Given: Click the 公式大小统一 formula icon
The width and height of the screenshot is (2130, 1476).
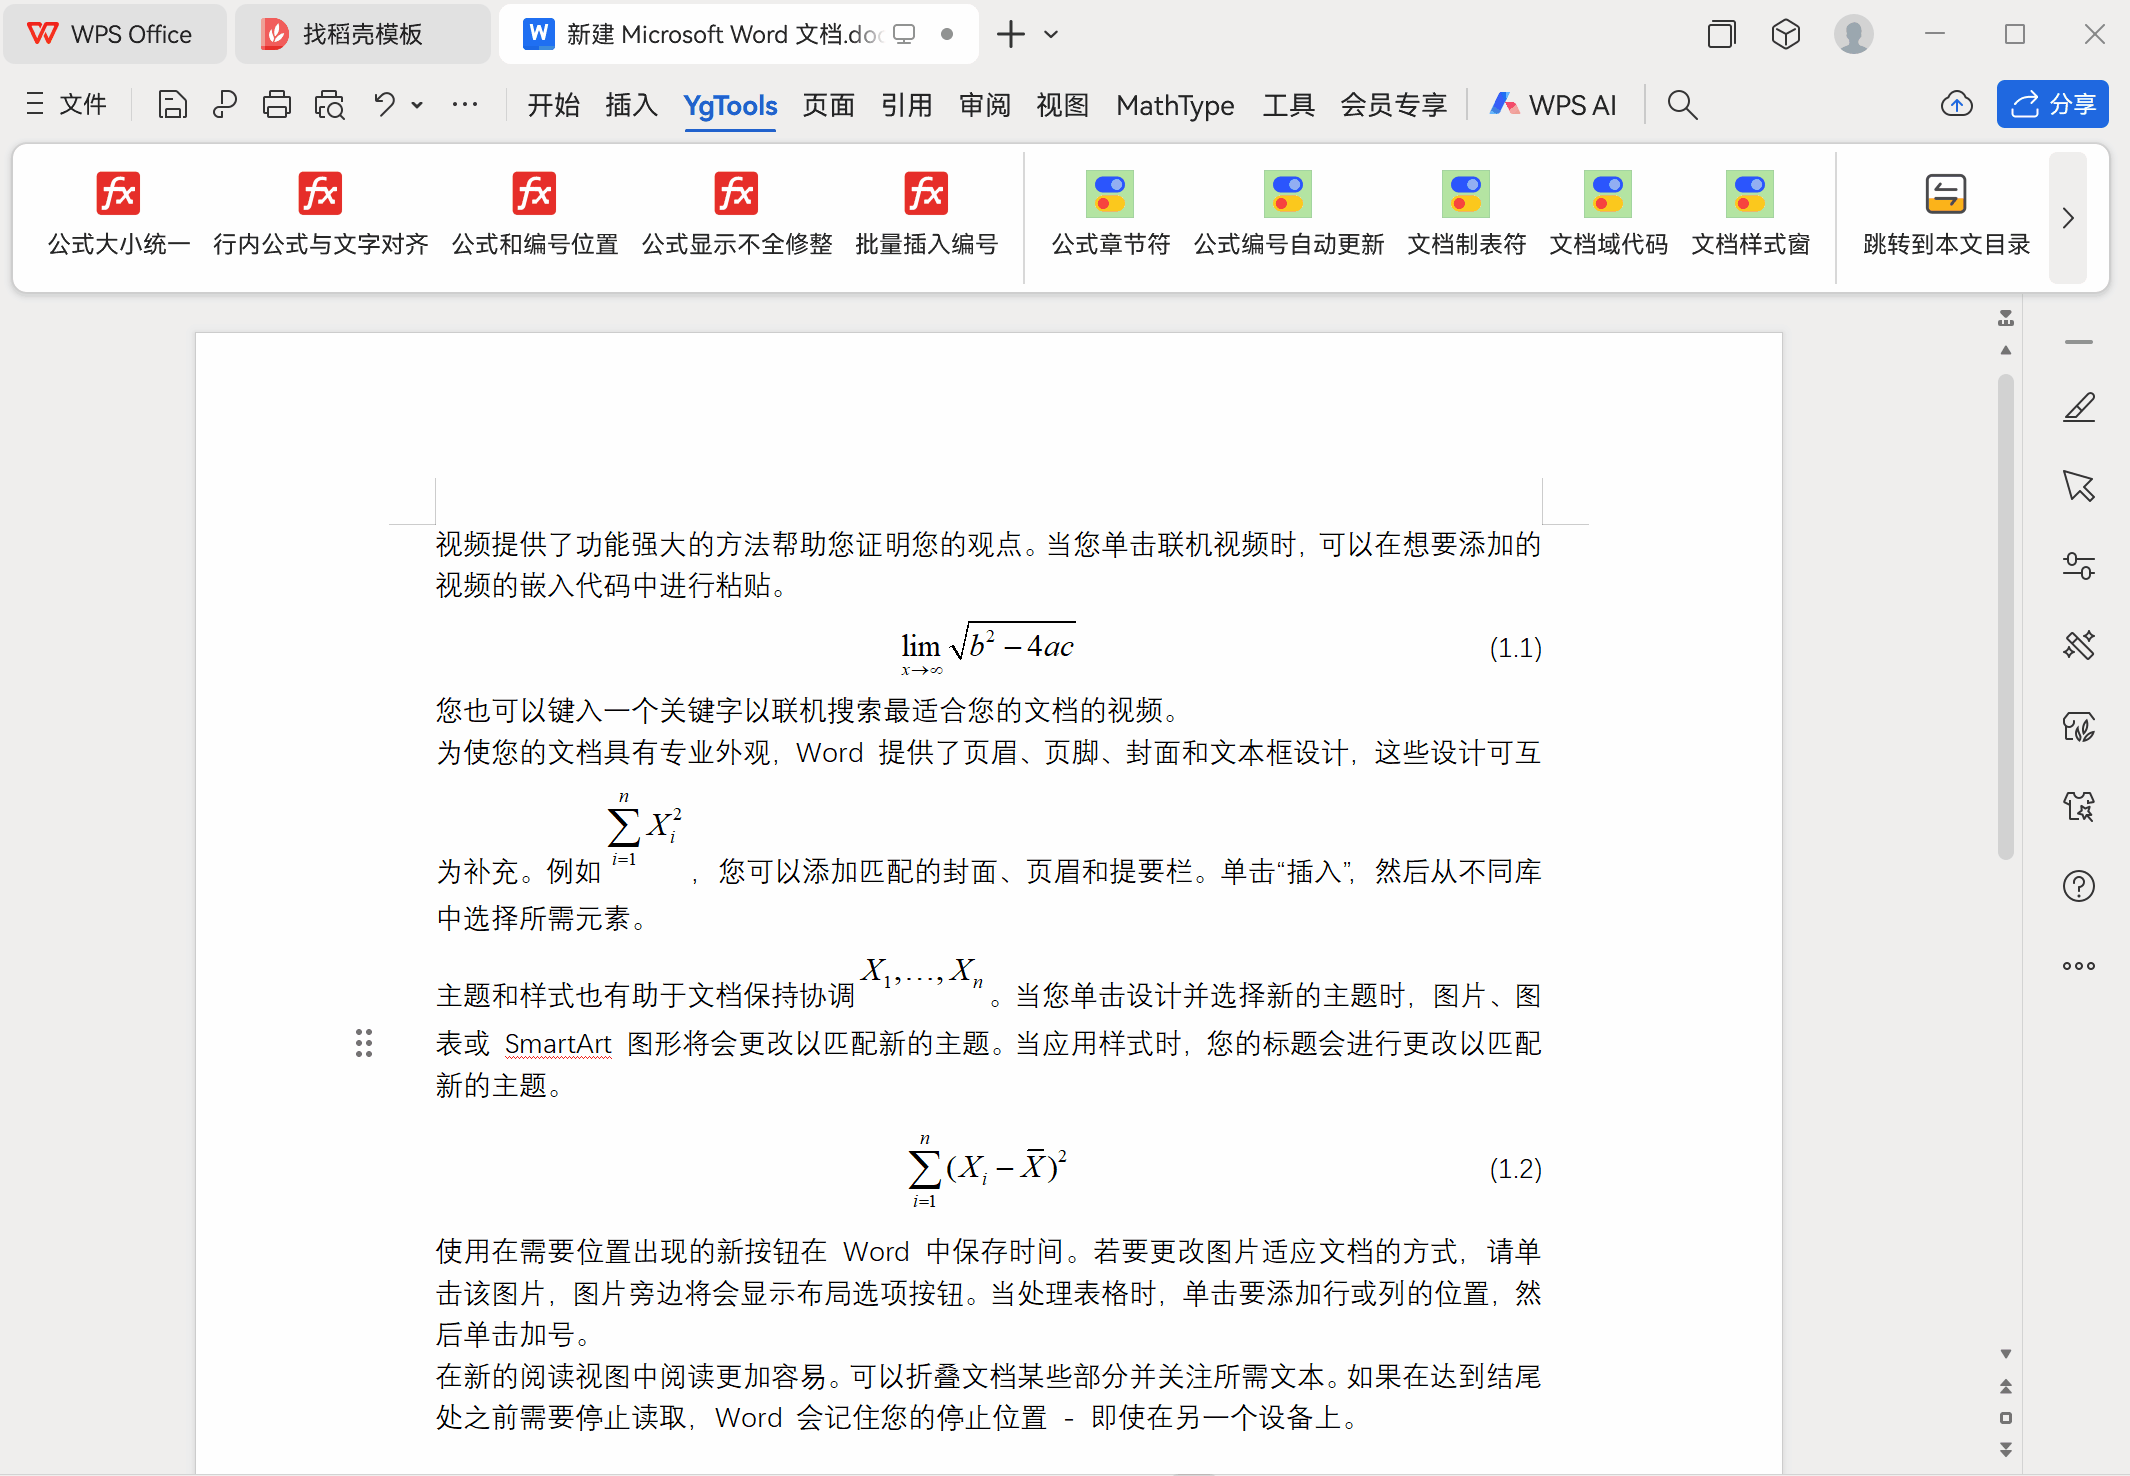Looking at the screenshot, I should tap(118, 194).
